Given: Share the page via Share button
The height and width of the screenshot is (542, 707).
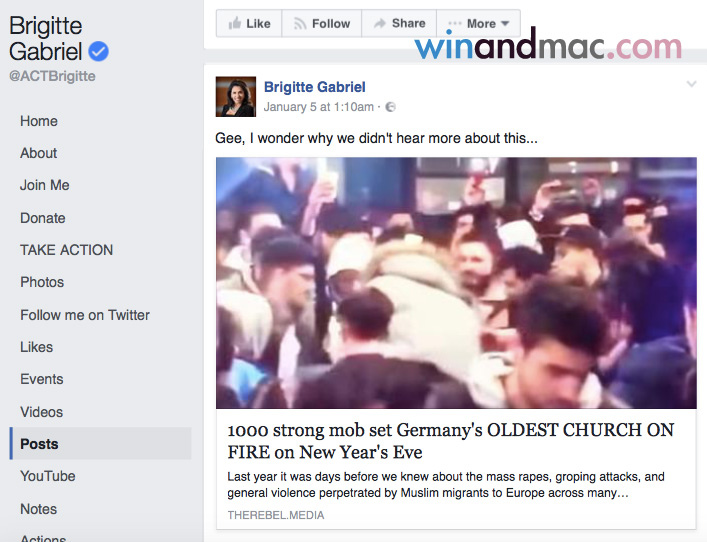Looking at the screenshot, I should coord(398,23).
